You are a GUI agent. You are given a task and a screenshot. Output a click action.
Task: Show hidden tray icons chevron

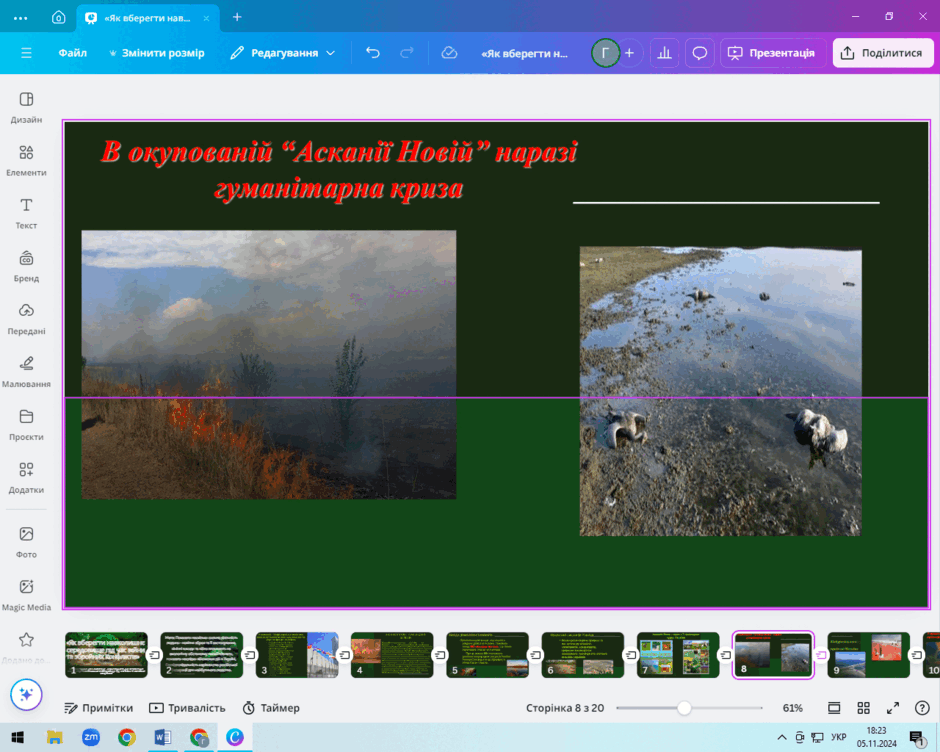[782, 737]
